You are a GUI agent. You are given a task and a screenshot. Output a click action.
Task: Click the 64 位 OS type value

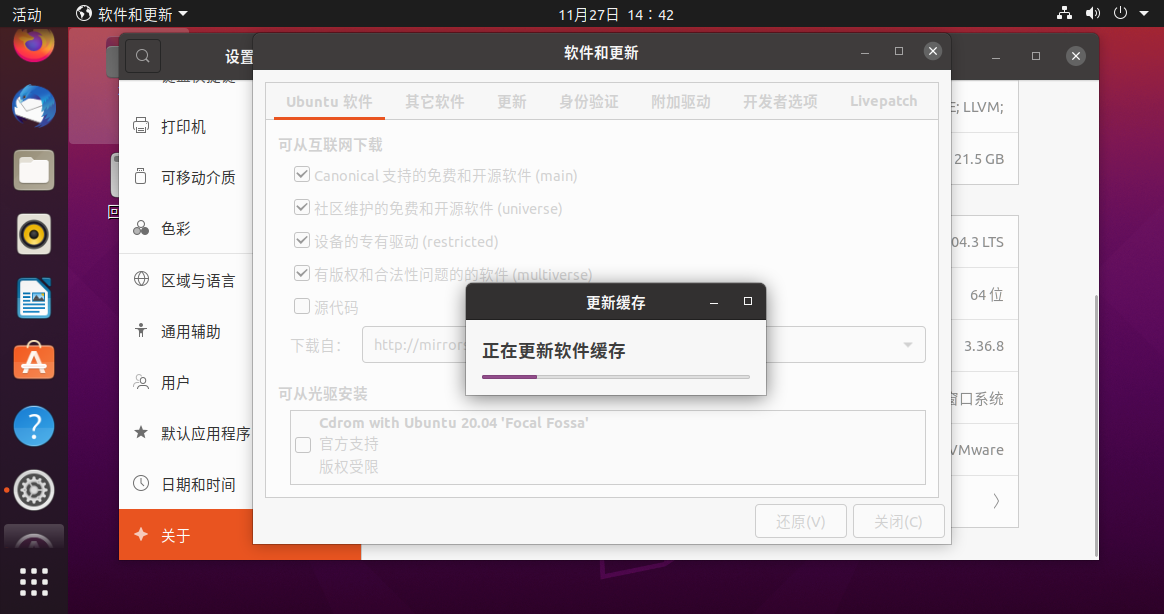[987, 295]
